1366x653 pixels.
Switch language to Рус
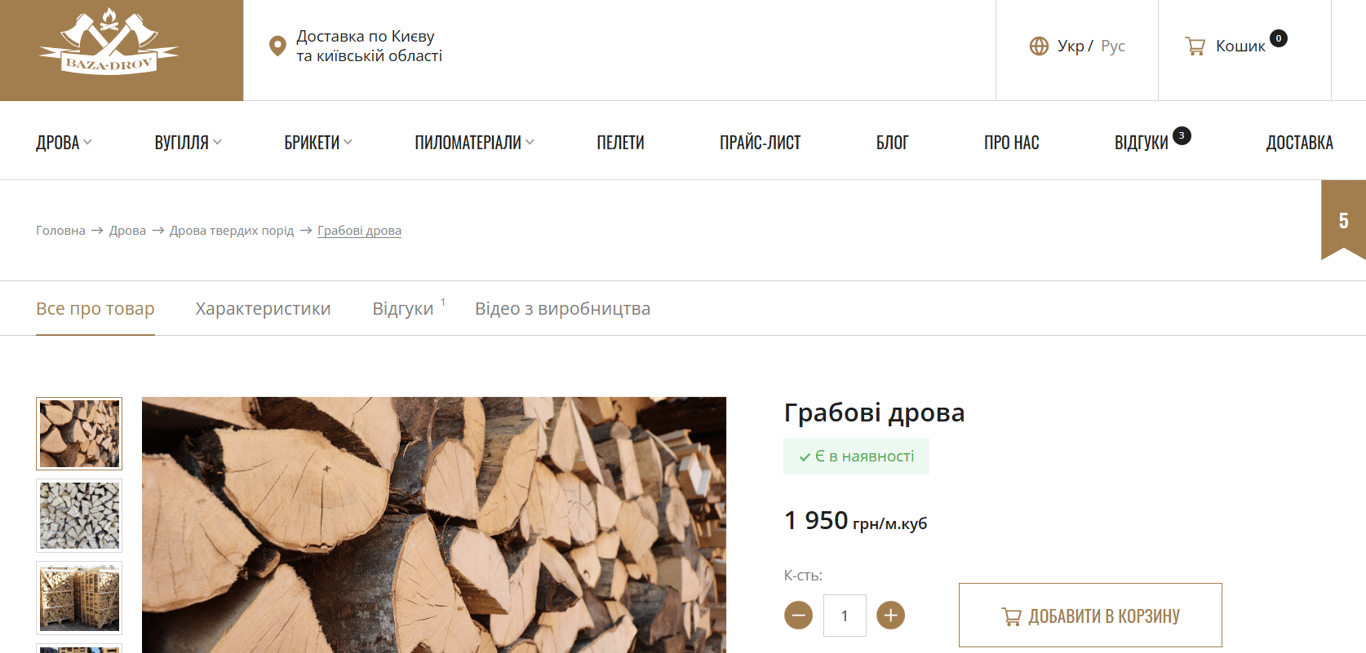coord(1113,46)
